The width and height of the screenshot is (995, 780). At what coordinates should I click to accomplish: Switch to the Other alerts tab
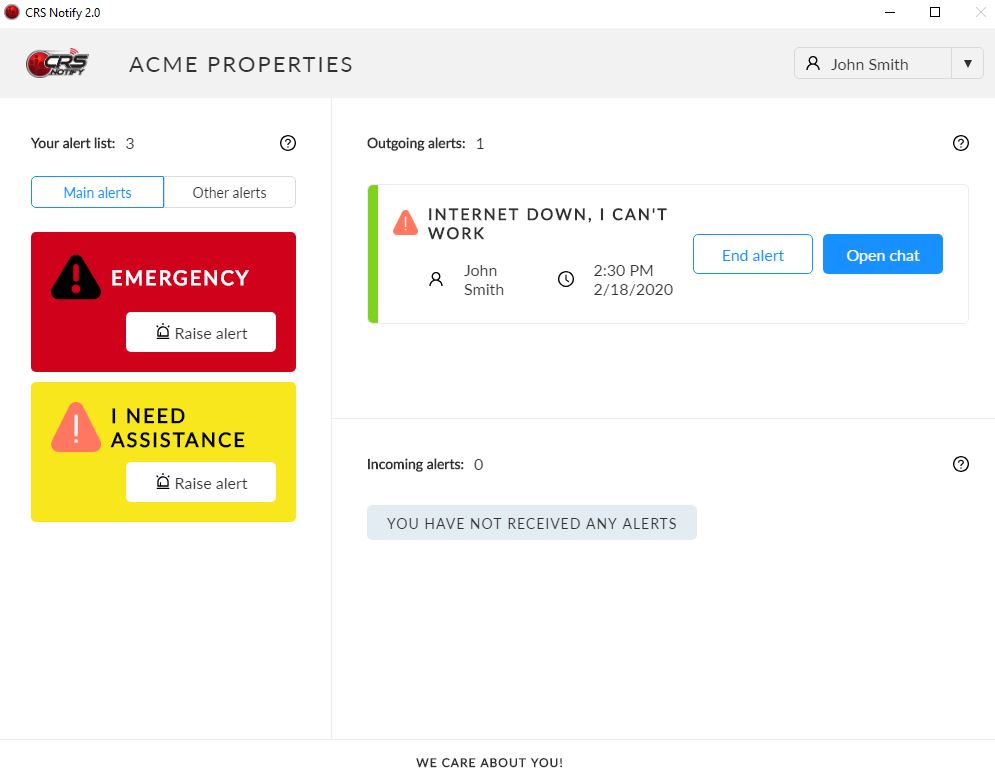230,192
